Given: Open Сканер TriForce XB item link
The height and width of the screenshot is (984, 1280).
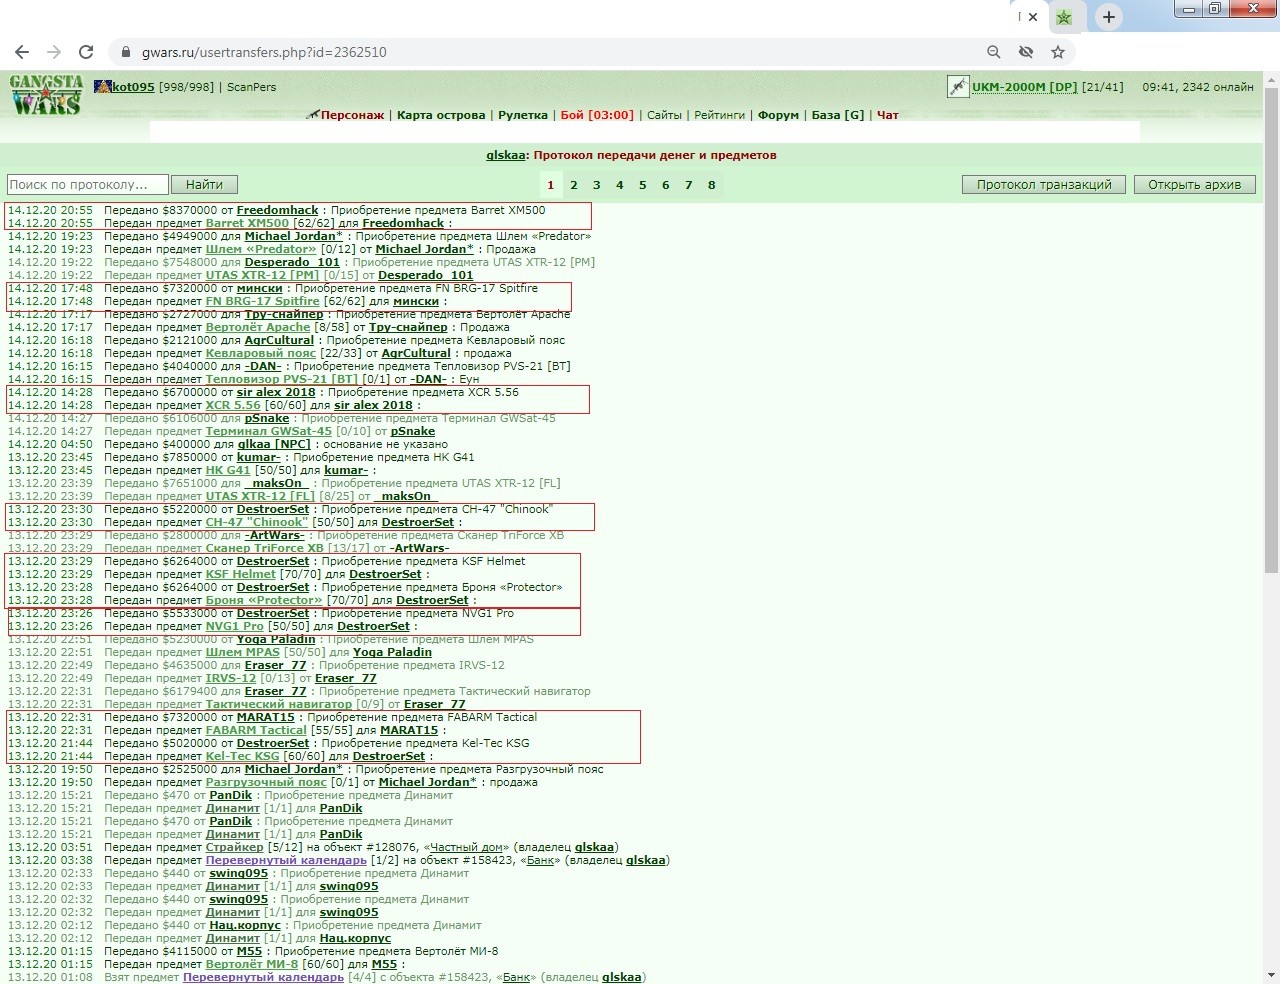Looking at the screenshot, I should pos(265,548).
